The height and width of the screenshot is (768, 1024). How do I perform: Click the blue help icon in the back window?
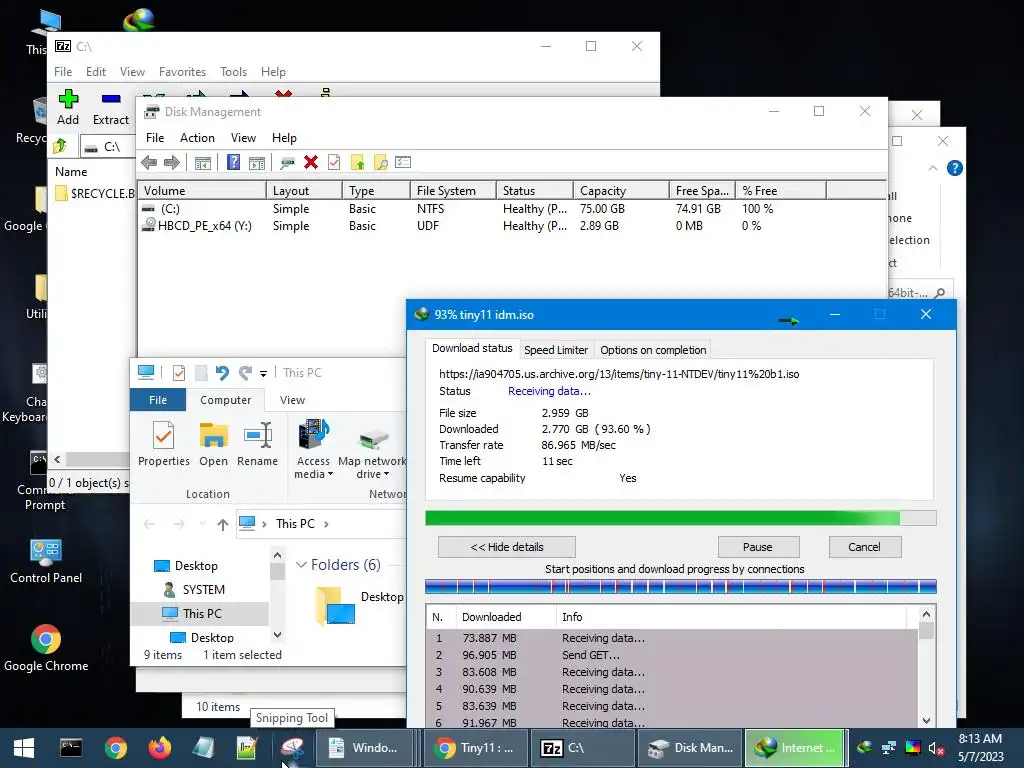point(954,168)
